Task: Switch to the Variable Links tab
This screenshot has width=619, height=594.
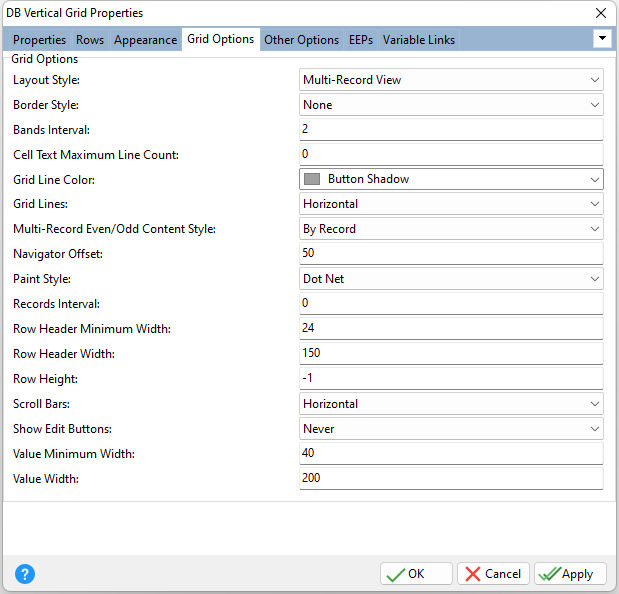Action: (419, 40)
